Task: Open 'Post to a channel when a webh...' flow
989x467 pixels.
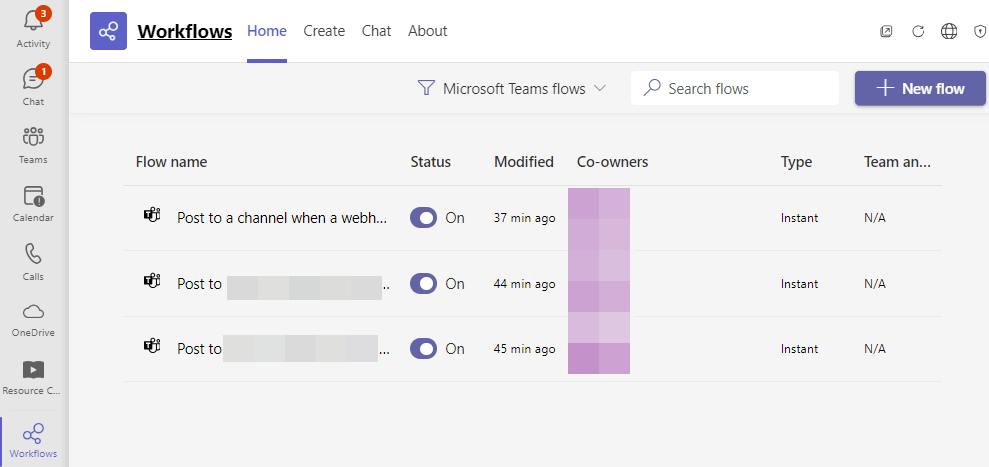Action: (283, 218)
